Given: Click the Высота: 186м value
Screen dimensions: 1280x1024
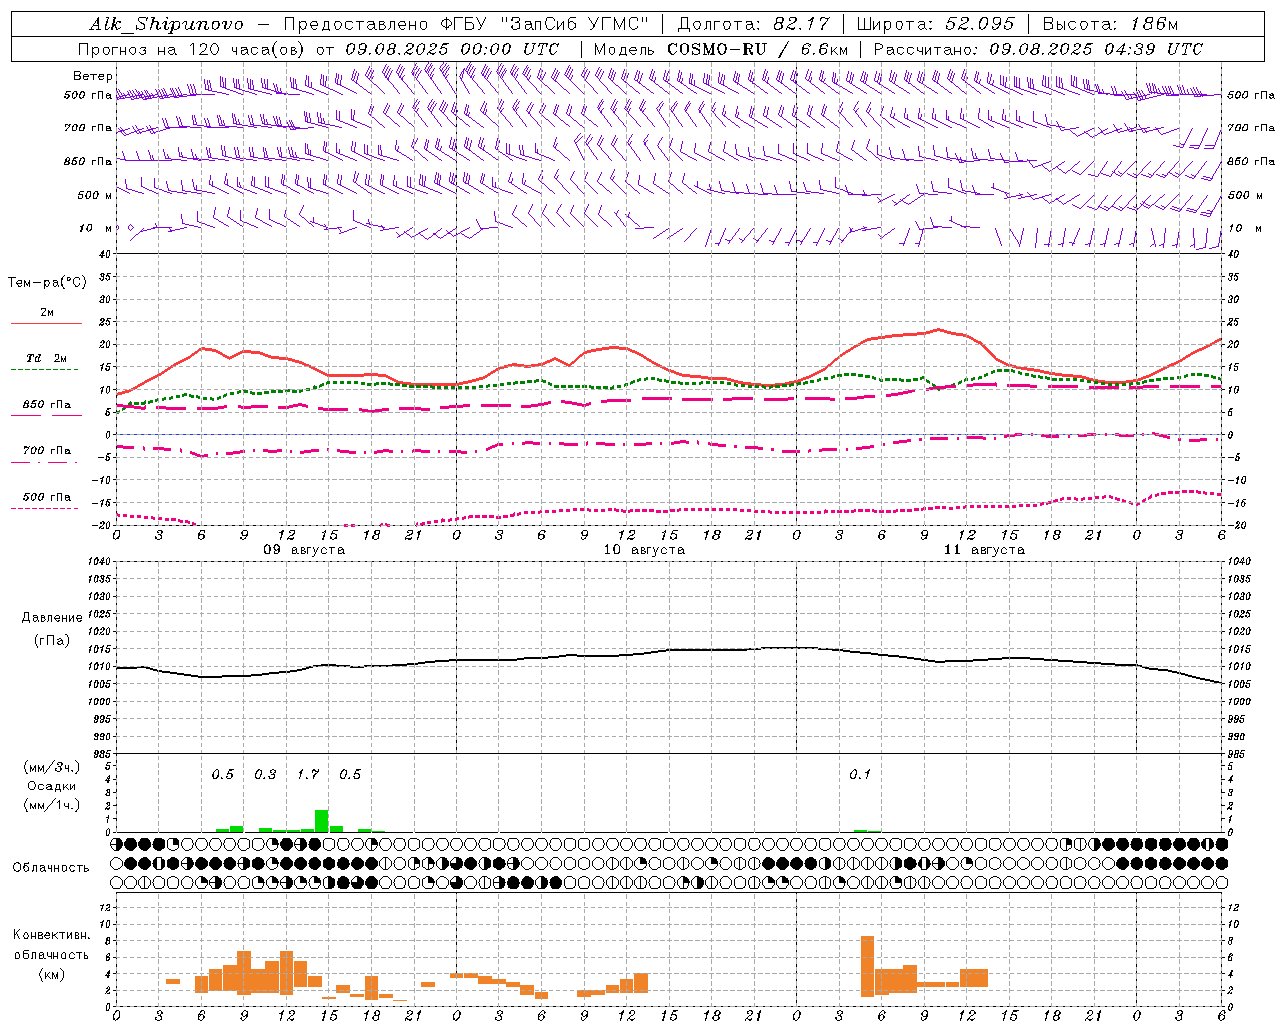Looking at the screenshot, I should pyautogui.click(x=1110, y=24).
